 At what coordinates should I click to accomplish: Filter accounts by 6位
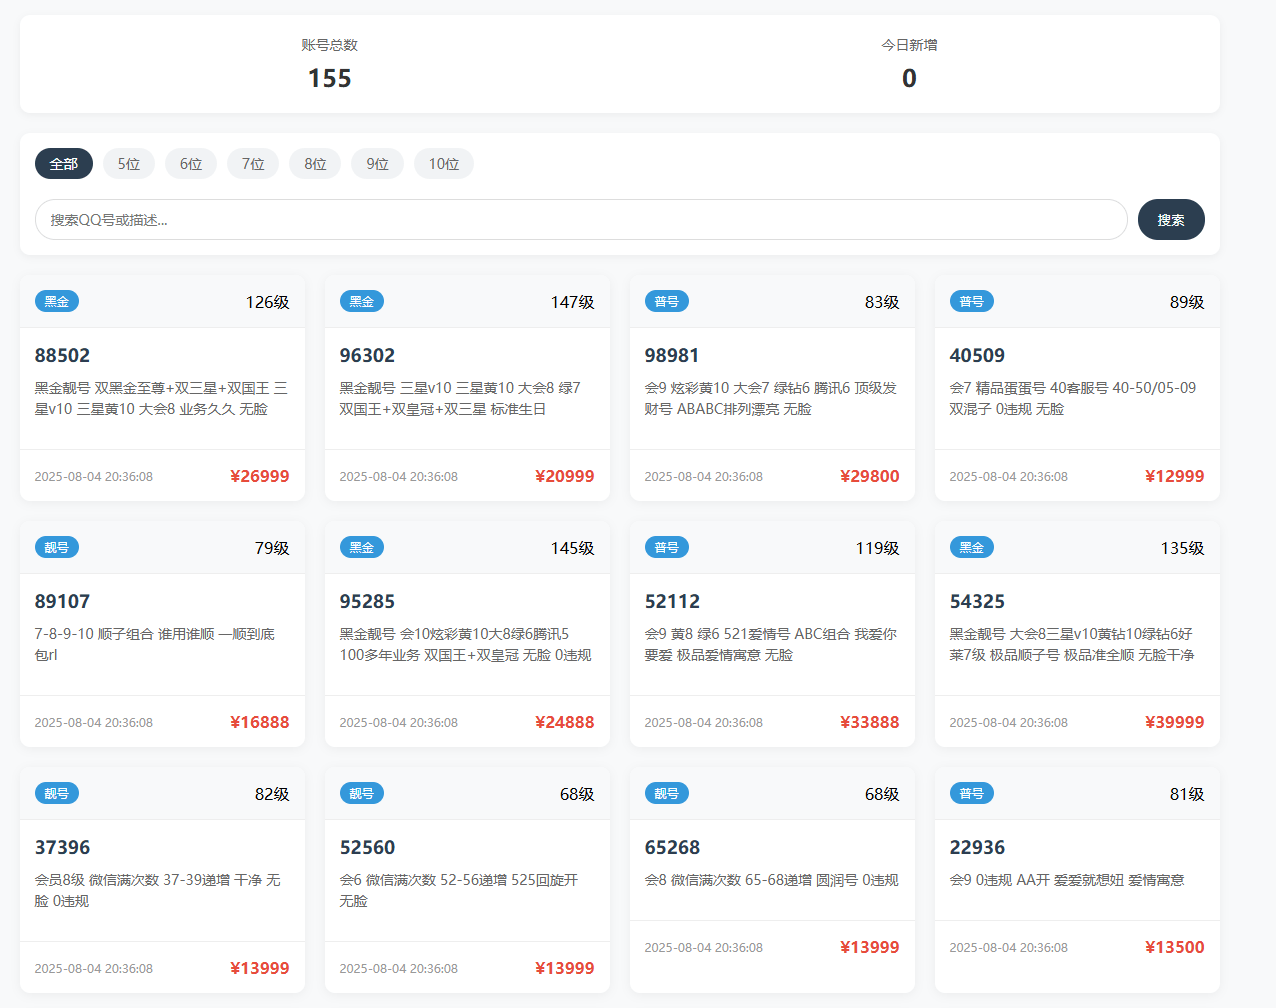(191, 164)
